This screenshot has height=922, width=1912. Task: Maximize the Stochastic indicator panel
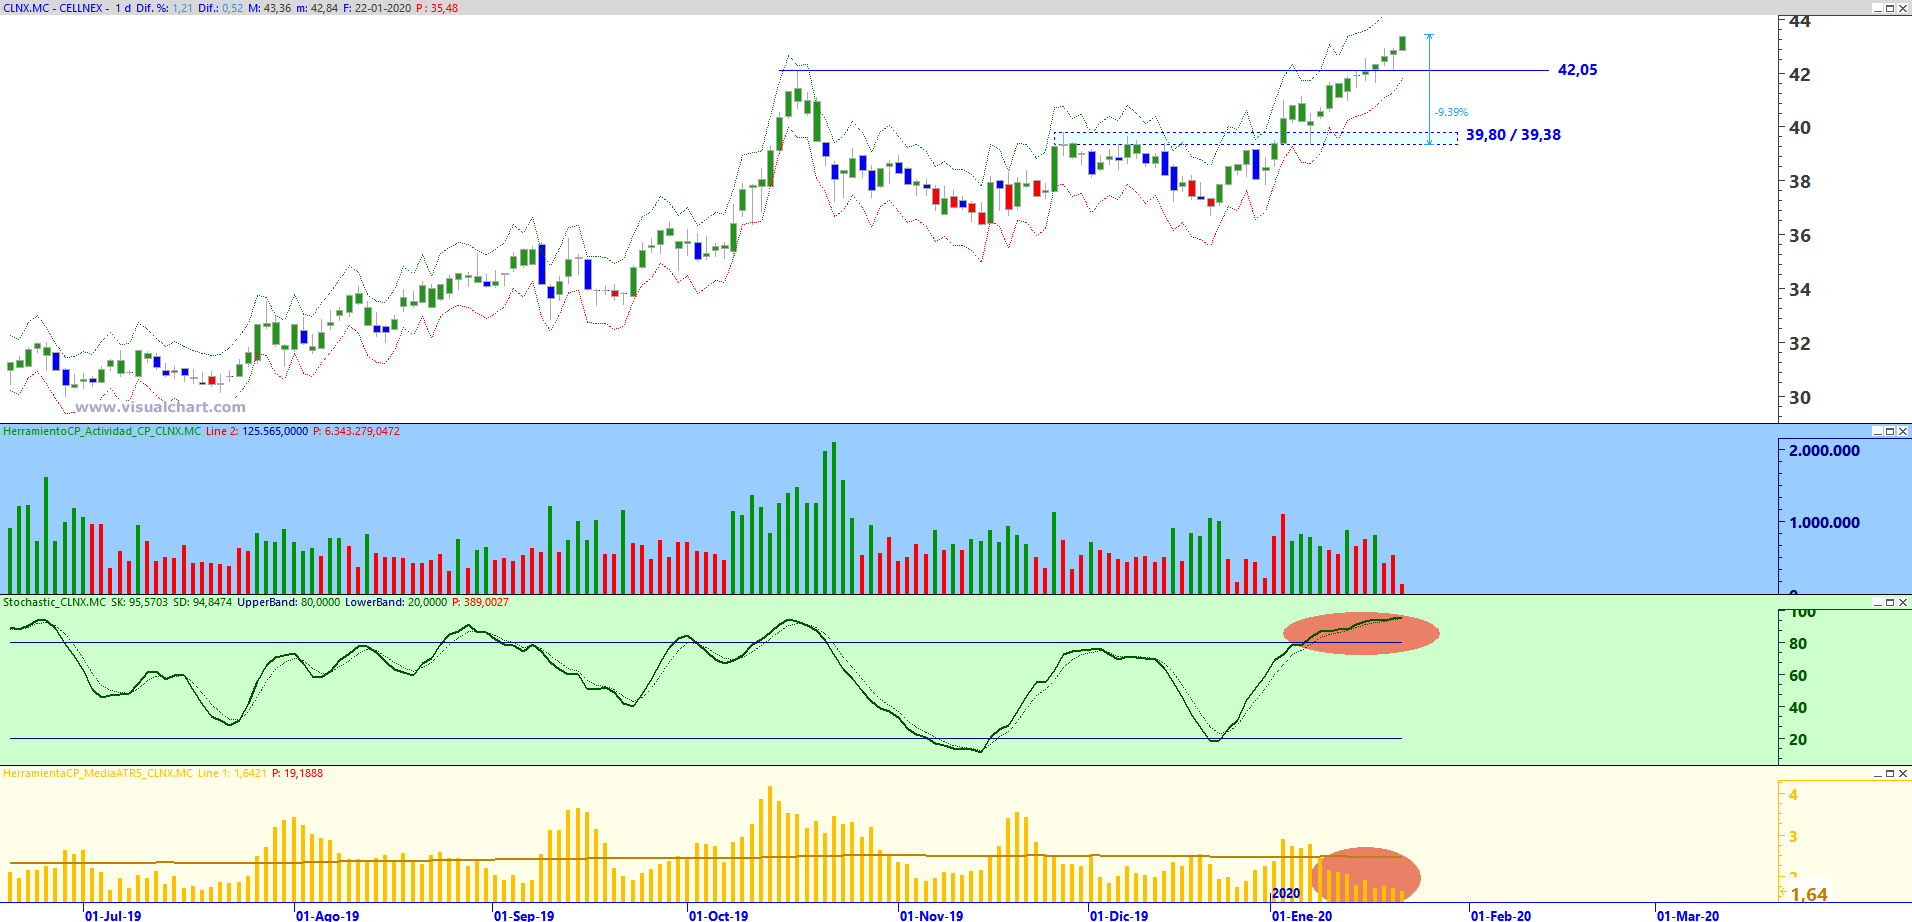[x=1890, y=602]
